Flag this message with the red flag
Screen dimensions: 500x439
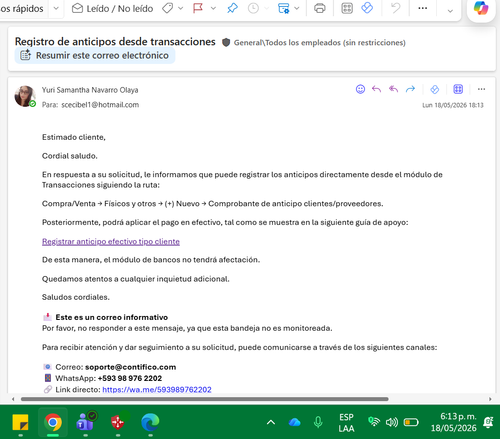click(x=198, y=8)
